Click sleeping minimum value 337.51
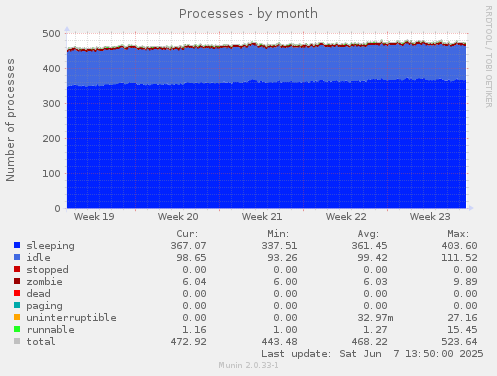The height and width of the screenshot is (376, 497). [279, 246]
